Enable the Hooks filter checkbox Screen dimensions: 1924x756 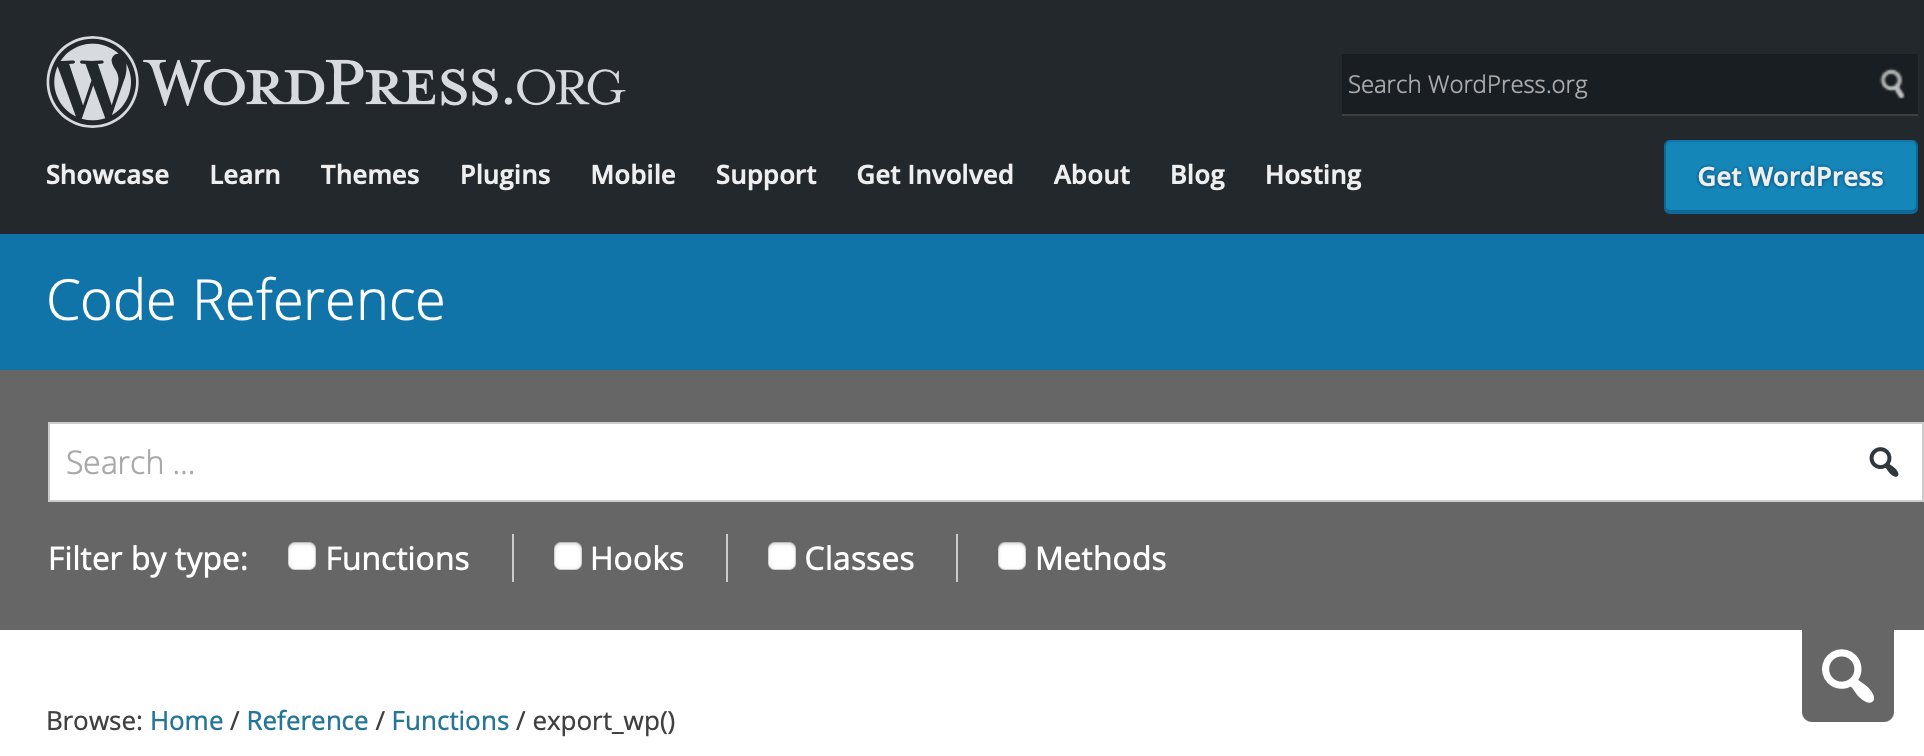[x=568, y=556]
